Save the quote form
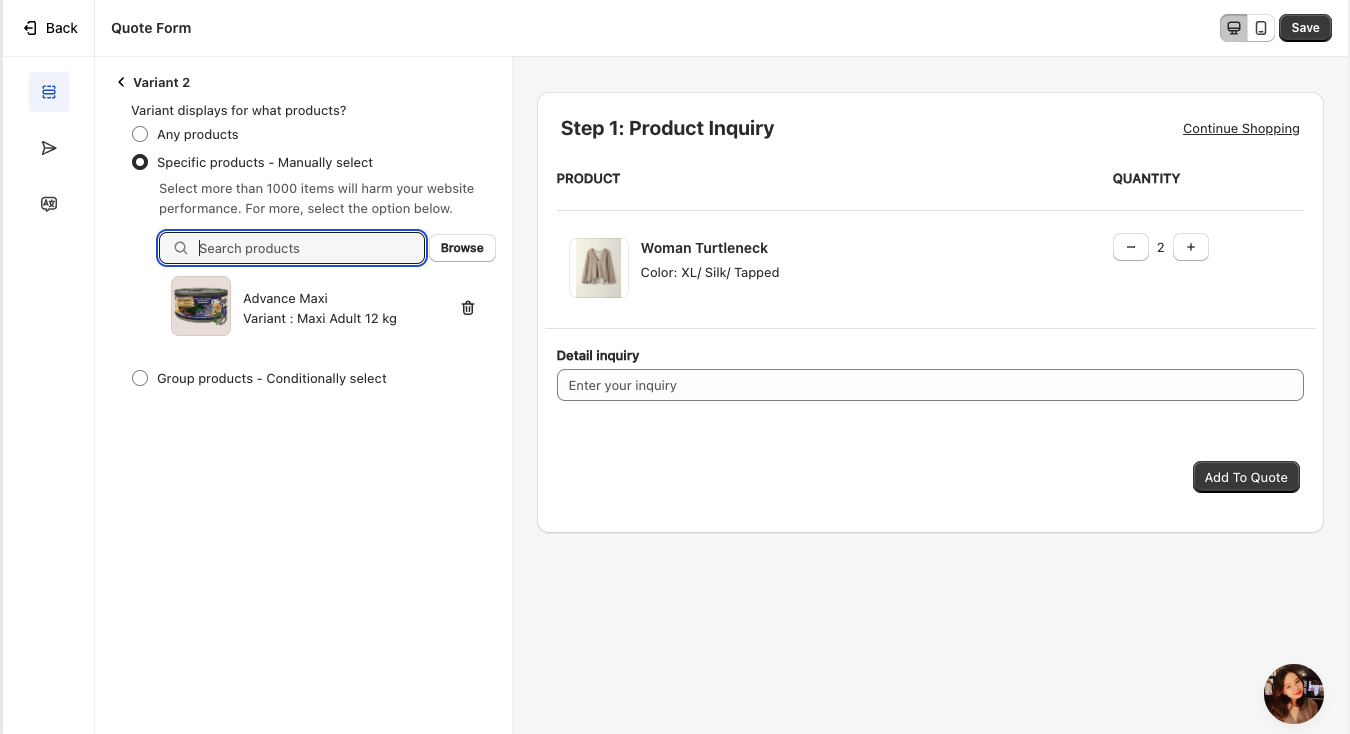 1304,28
